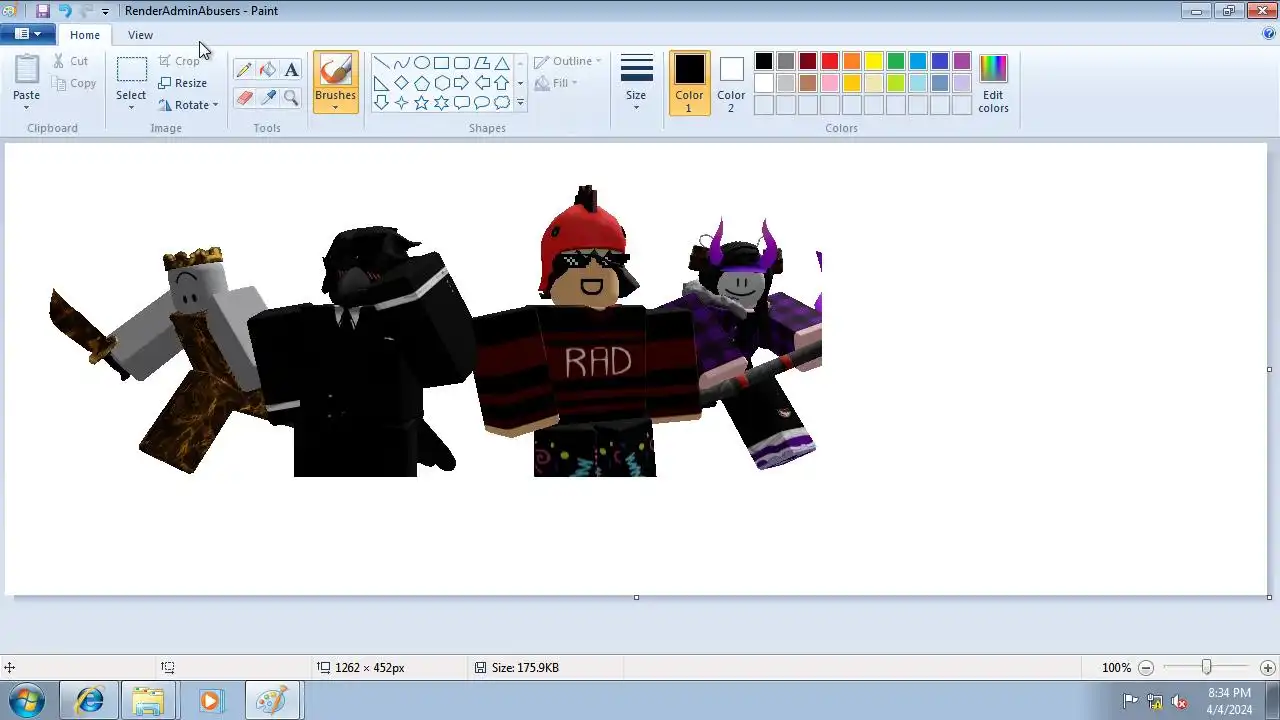Choose the Oval shape
1280x720 pixels.
click(421, 63)
